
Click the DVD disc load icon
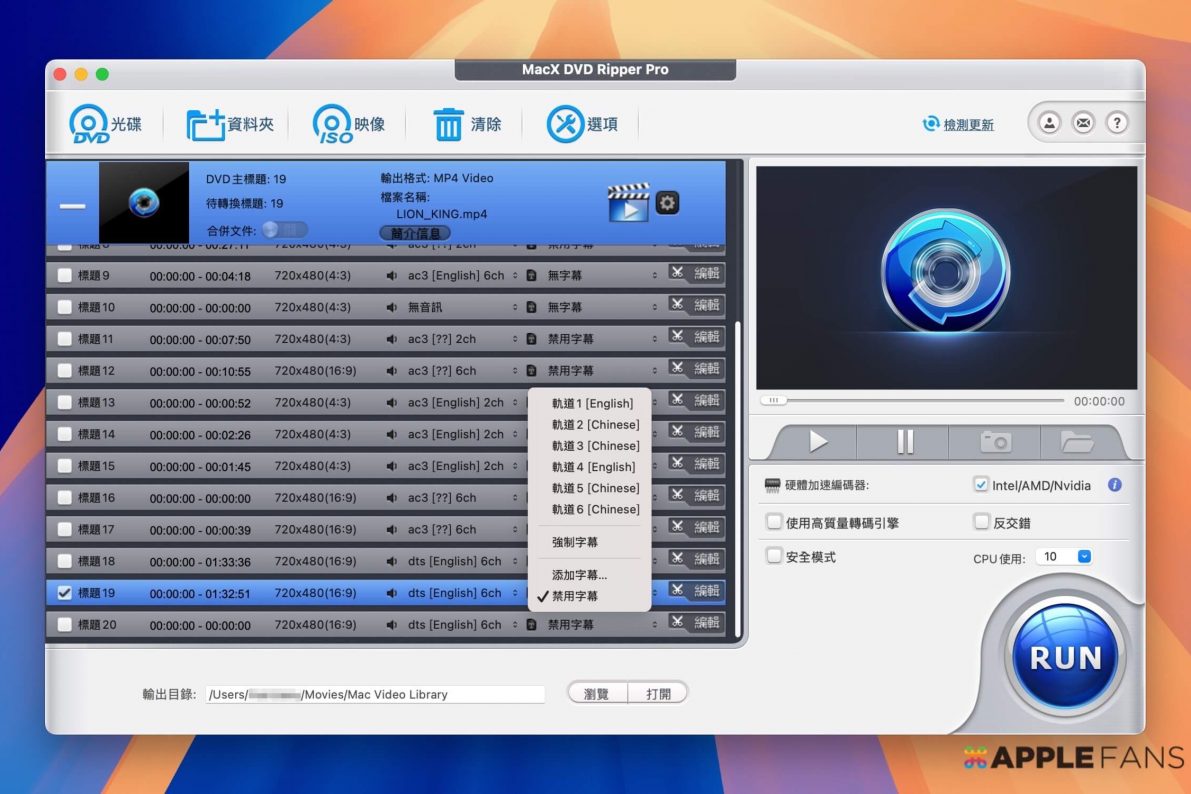88,125
